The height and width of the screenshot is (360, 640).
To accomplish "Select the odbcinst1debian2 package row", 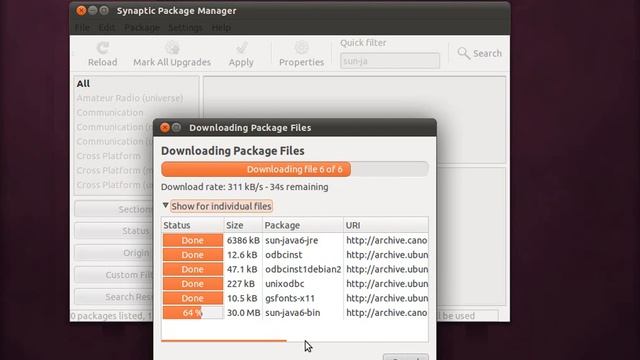I will (x=295, y=269).
